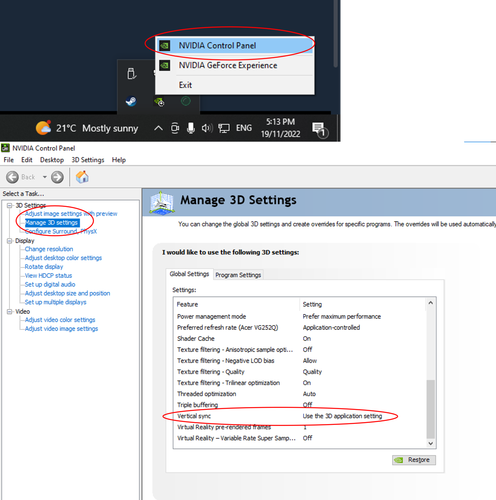The height and width of the screenshot is (500, 496).
Task: Select the Triple buffering row
Action: 300,405
